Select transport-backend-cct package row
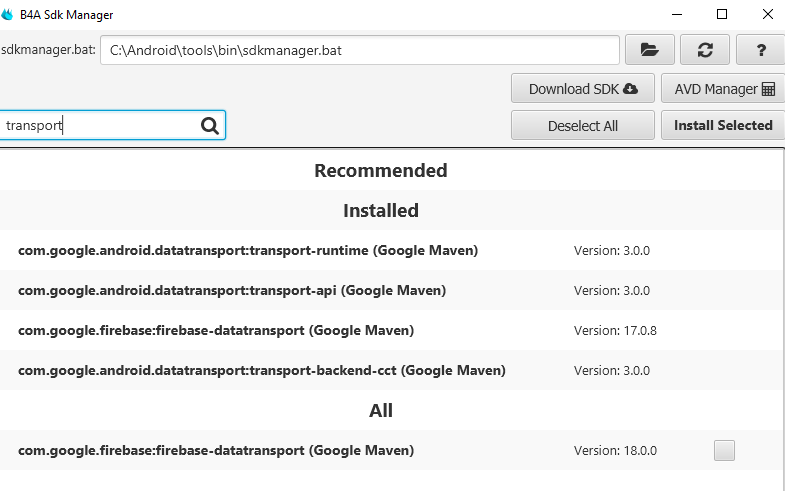 point(262,370)
